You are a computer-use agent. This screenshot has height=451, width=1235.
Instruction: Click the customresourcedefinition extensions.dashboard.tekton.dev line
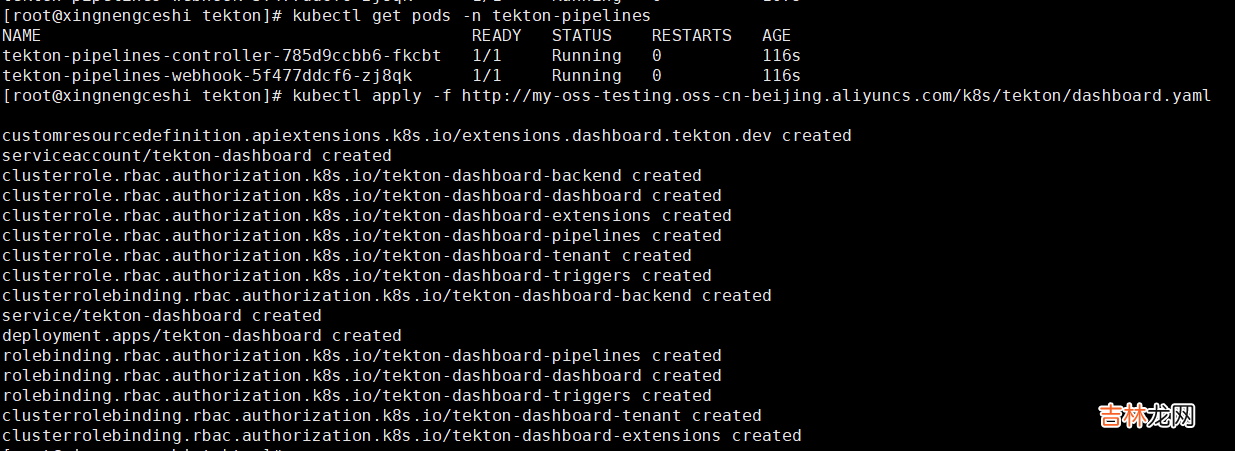[426, 136]
